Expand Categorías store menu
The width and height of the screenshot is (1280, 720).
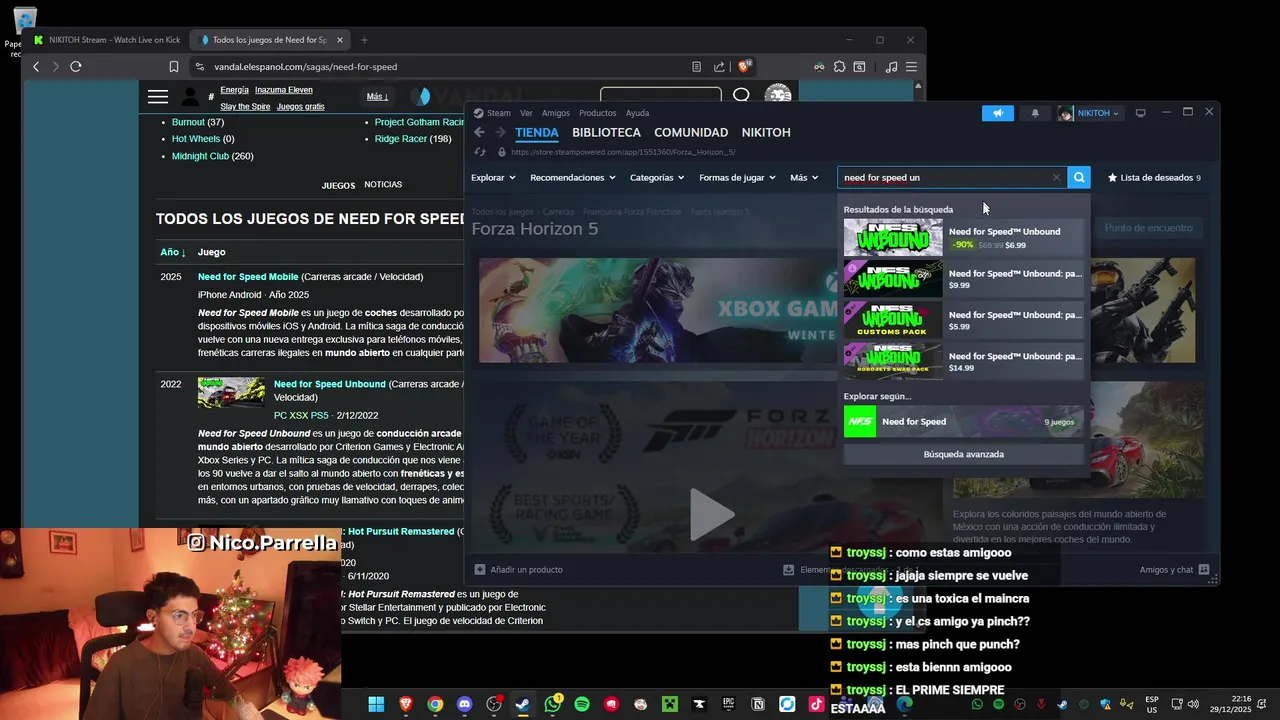[x=657, y=178]
